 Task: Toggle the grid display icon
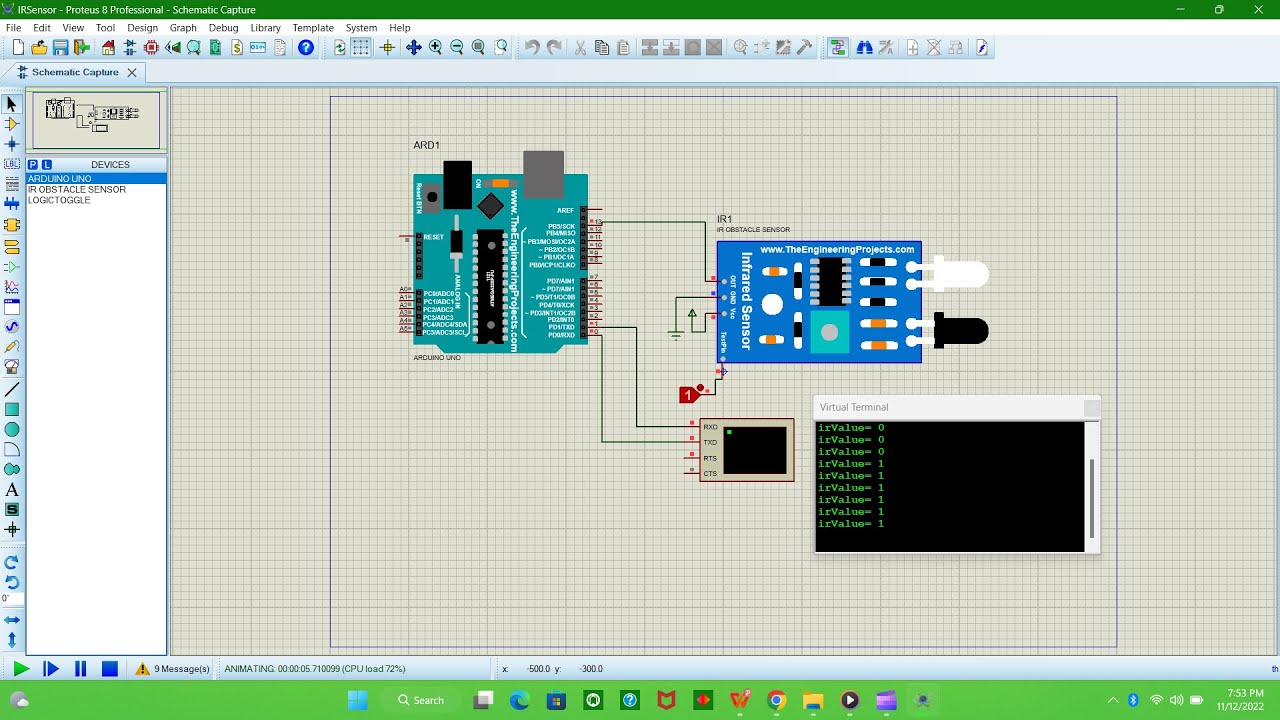361,47
